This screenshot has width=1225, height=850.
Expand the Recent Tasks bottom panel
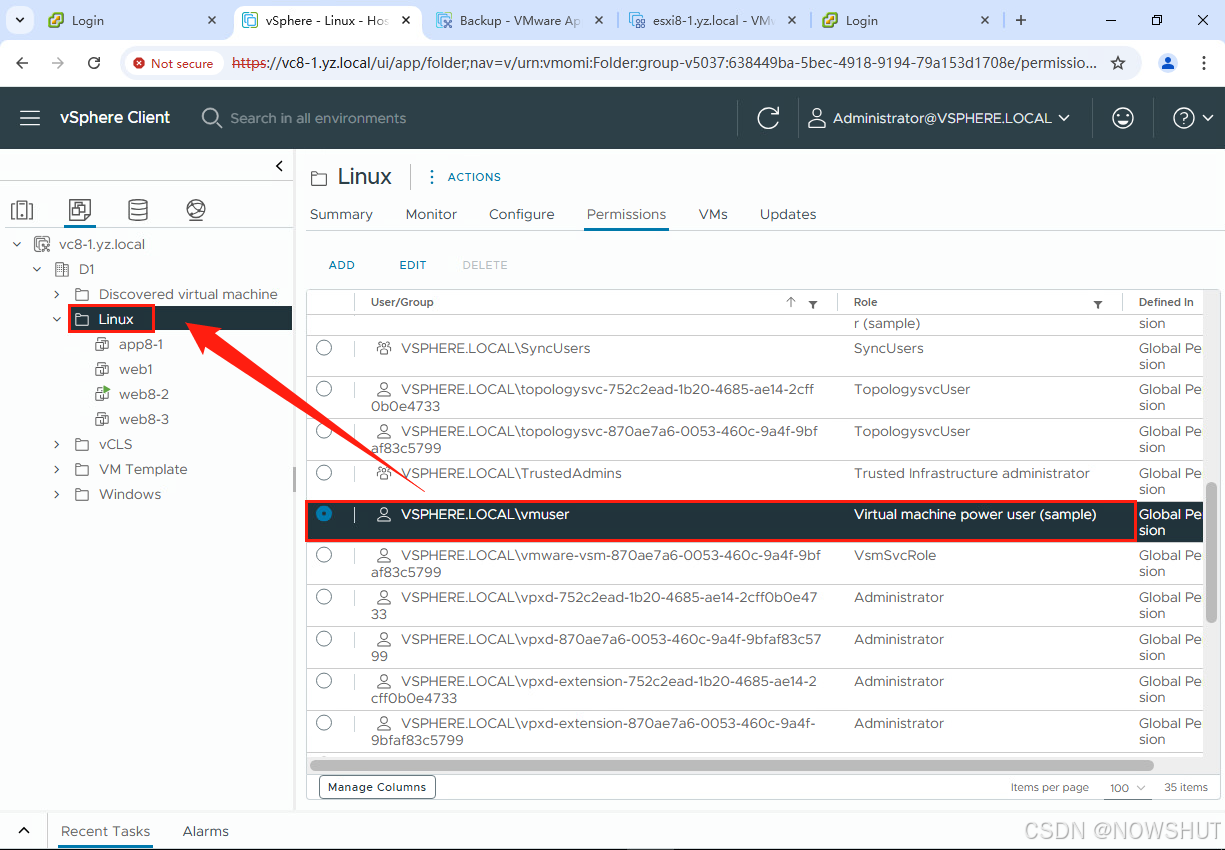tap(24, 831)
